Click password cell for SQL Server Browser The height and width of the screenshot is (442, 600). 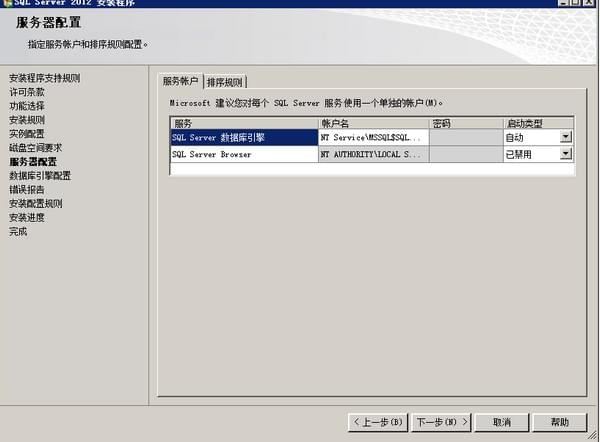[x=466, y=154]
